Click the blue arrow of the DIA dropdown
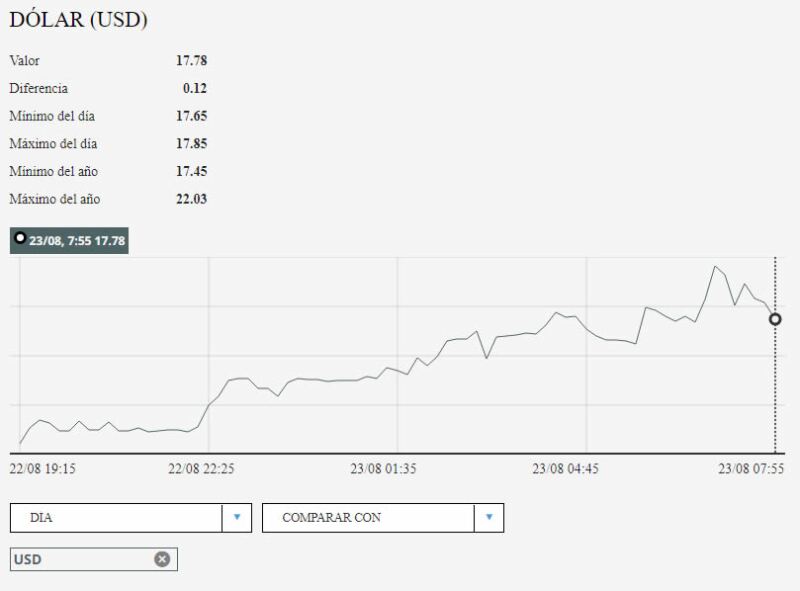The width and height of the screenshot is (800, 591). [237, 517]
